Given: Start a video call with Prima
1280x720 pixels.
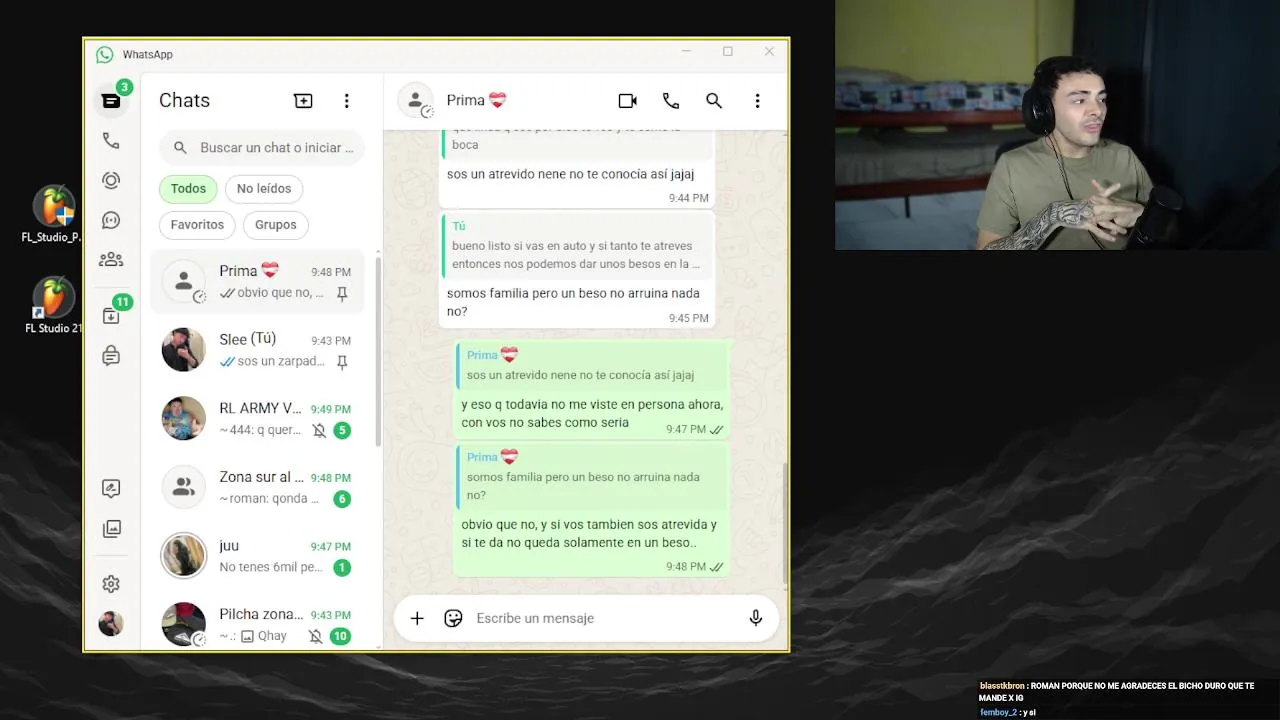Looking at the screenshot, I should click(x=627, y=101).
